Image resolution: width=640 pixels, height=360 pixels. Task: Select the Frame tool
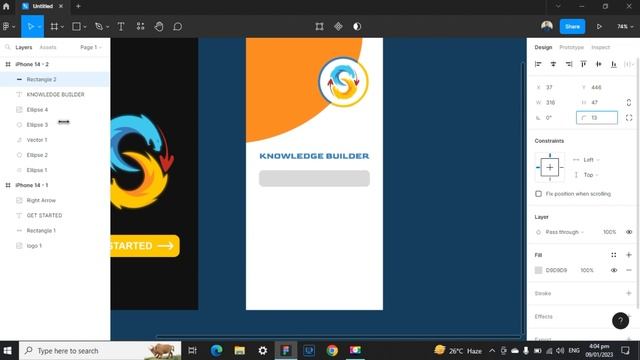click(x=54, y=27)
